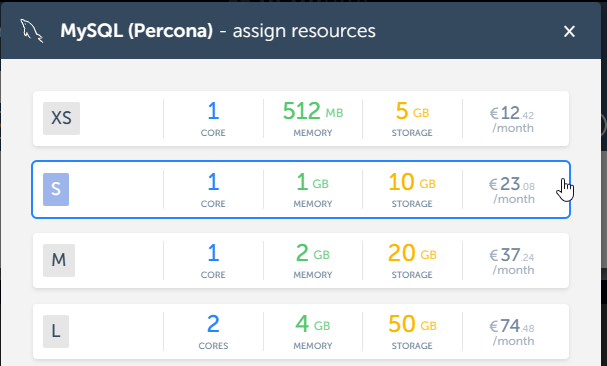Choose the M plan with 2 GB memory
Viewport: 607px width, 366px height.
[x=301, y=260]
